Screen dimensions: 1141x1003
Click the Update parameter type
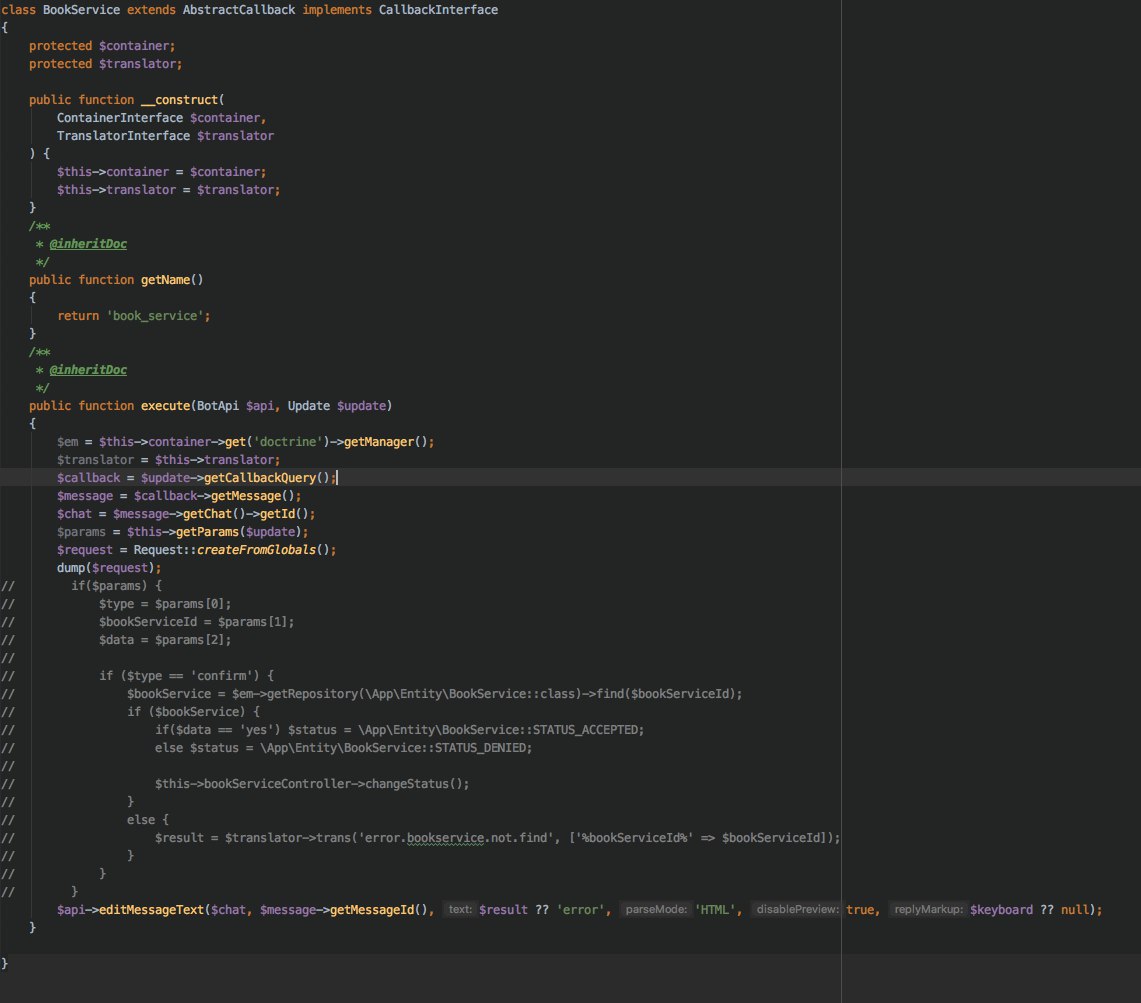point(309,405)
